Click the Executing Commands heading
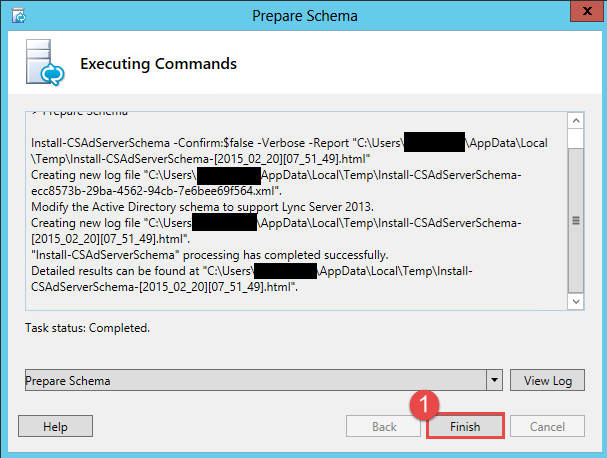 (158, 64)
